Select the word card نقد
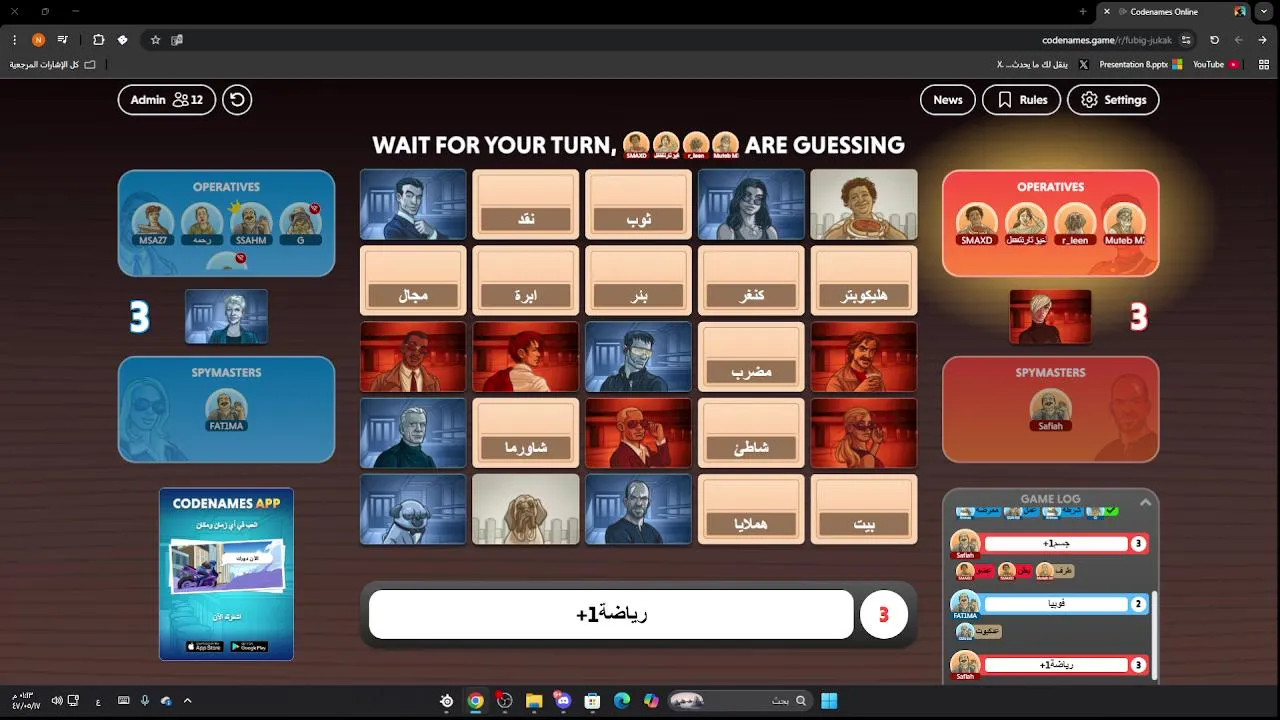This screenshot has height=720, width=1280. [526, 205]
